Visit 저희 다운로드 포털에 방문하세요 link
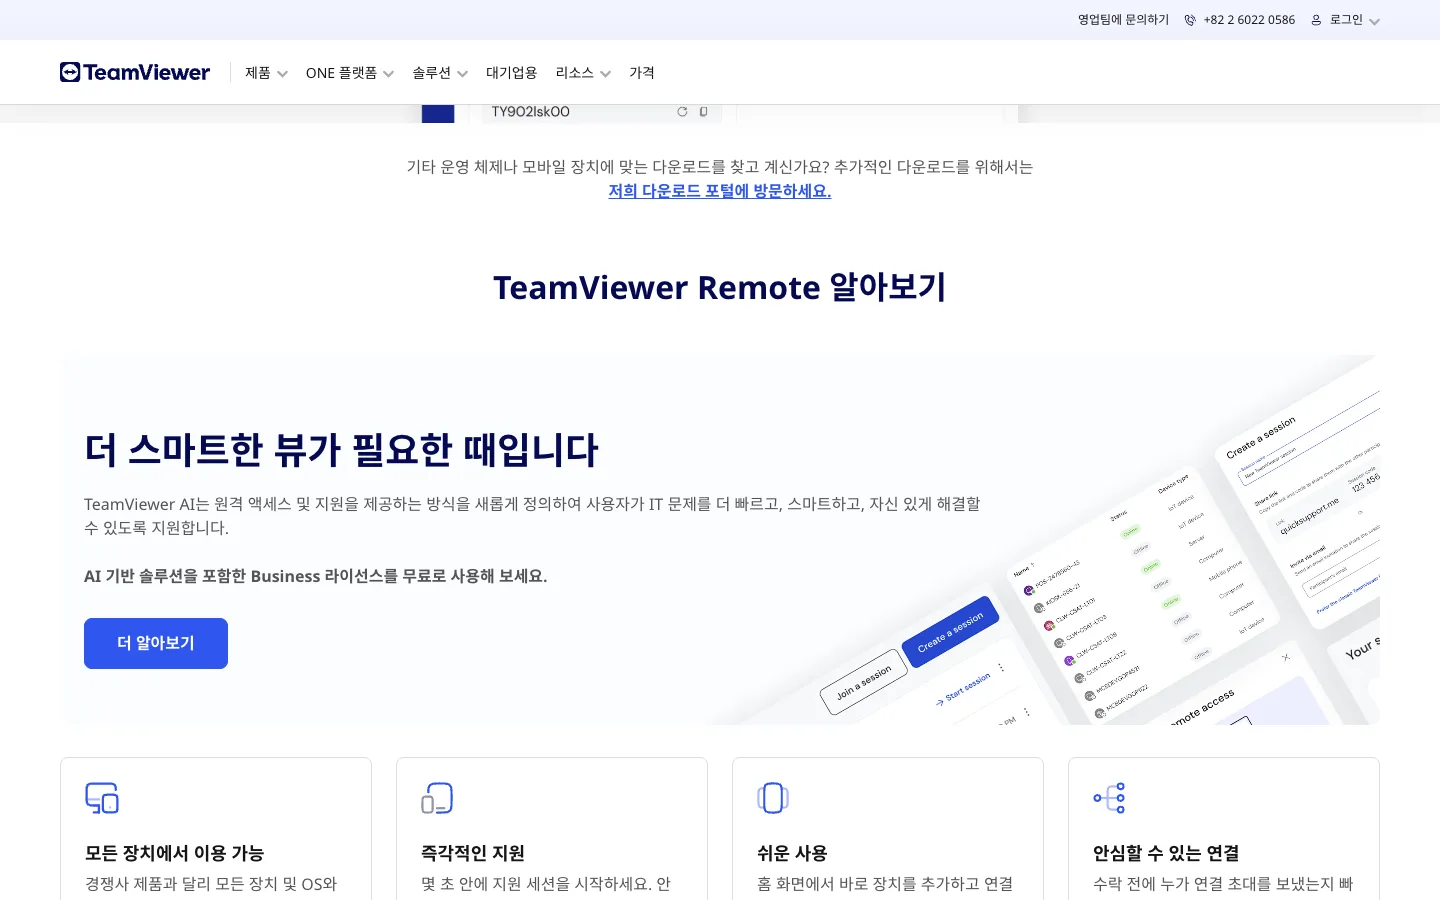This screenshot has width=1440, height=900. pos(720,191)
